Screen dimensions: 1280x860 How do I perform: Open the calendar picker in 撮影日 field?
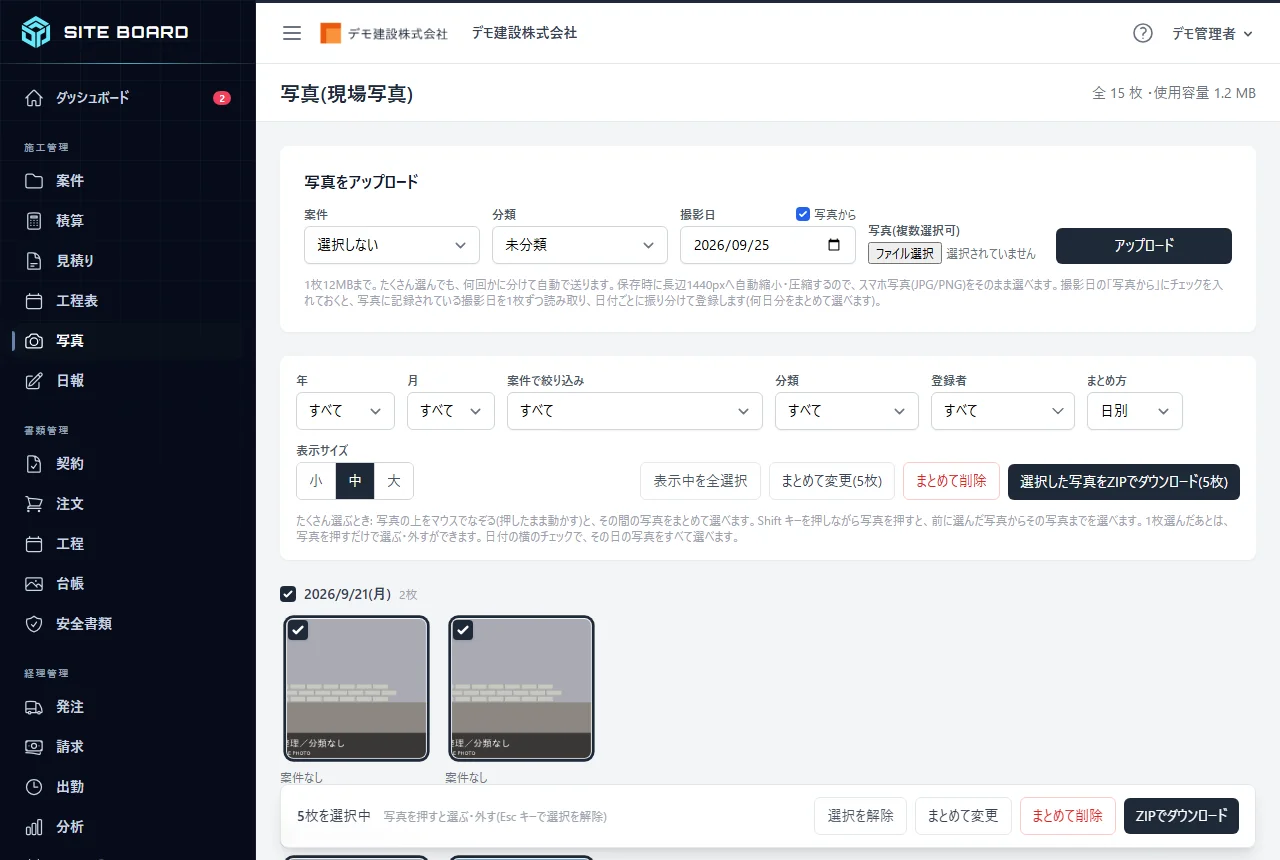point(834,245)
